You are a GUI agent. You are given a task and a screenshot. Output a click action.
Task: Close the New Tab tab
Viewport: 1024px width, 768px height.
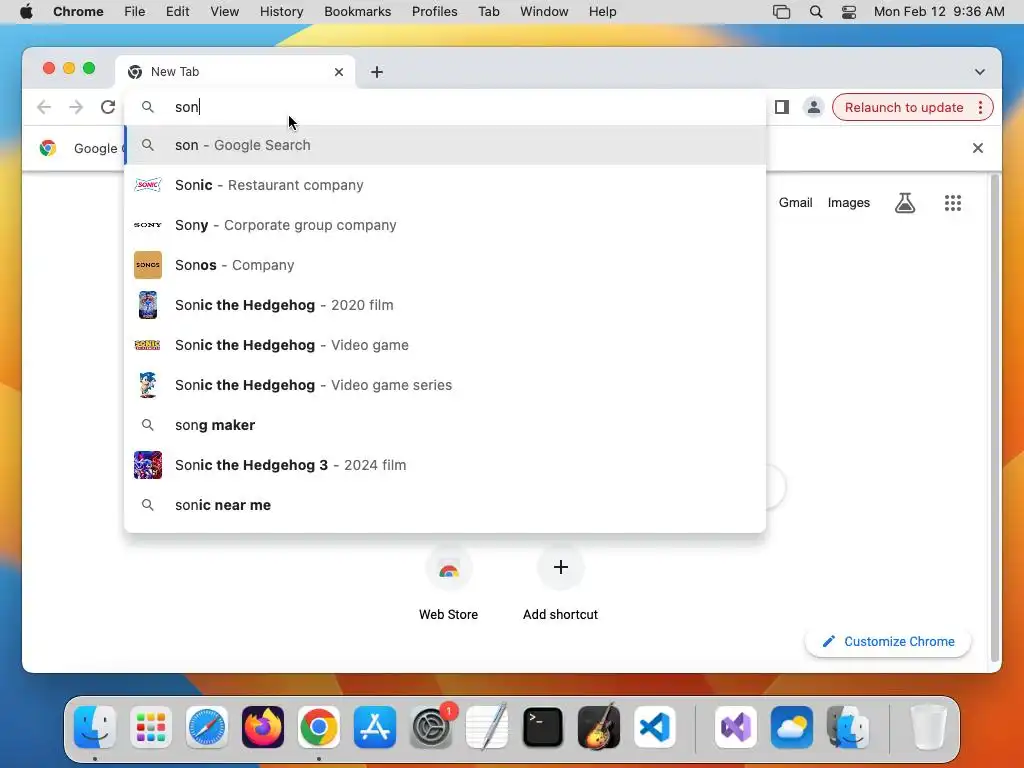coord(339,72)
